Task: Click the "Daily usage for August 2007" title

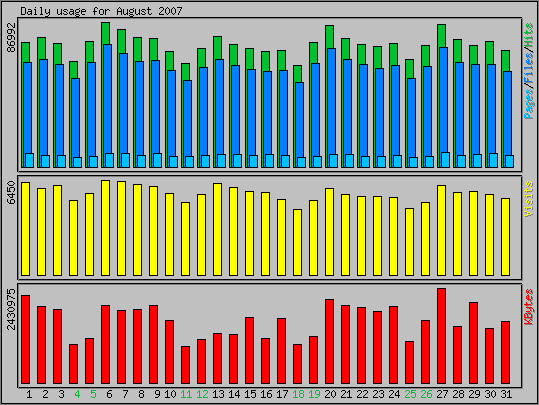Action: pyautogui.click(x=101, y=11)
